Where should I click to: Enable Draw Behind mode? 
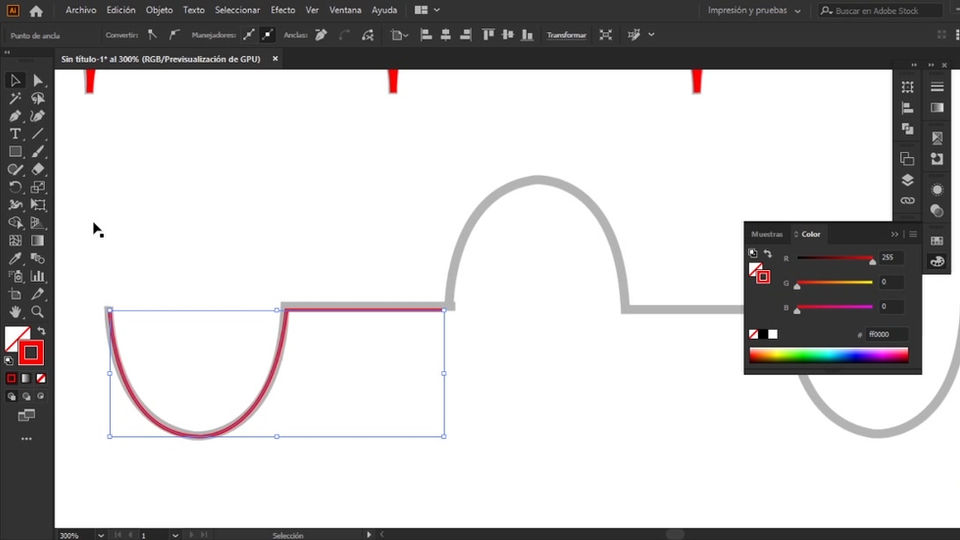pos(26,396)
